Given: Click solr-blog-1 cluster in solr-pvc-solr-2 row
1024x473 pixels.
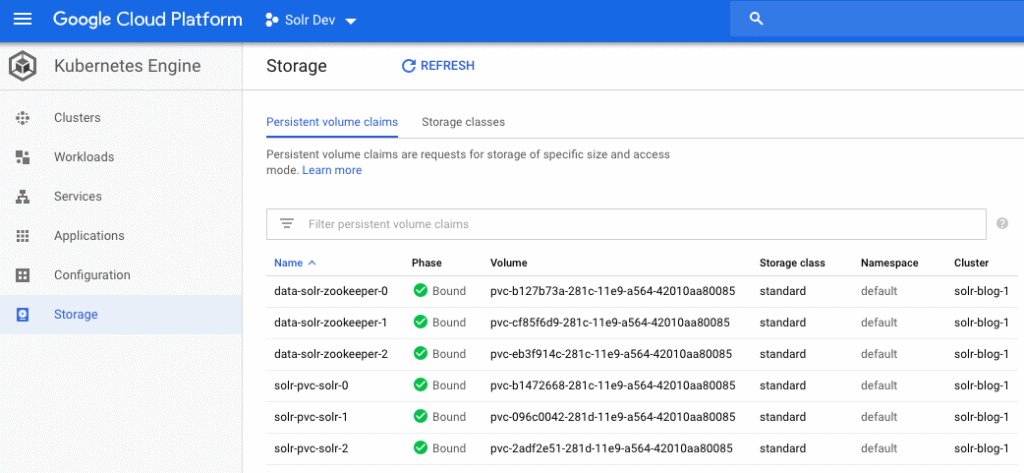Looking at the screenshot, I should point(982,448).
